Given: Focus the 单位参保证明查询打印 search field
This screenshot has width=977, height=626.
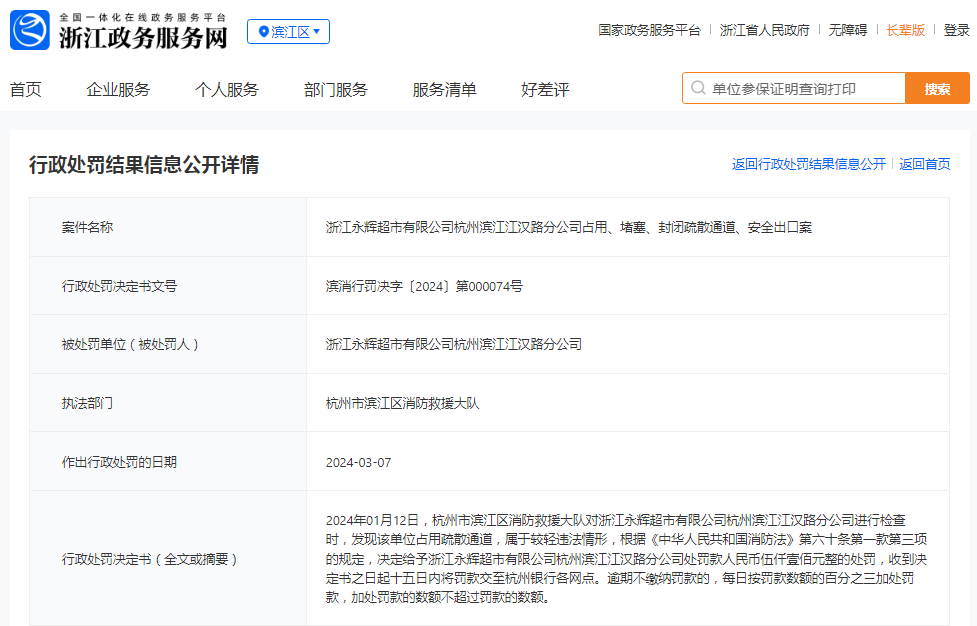Looking at the screenshot, I should click(x=794, y=88).
